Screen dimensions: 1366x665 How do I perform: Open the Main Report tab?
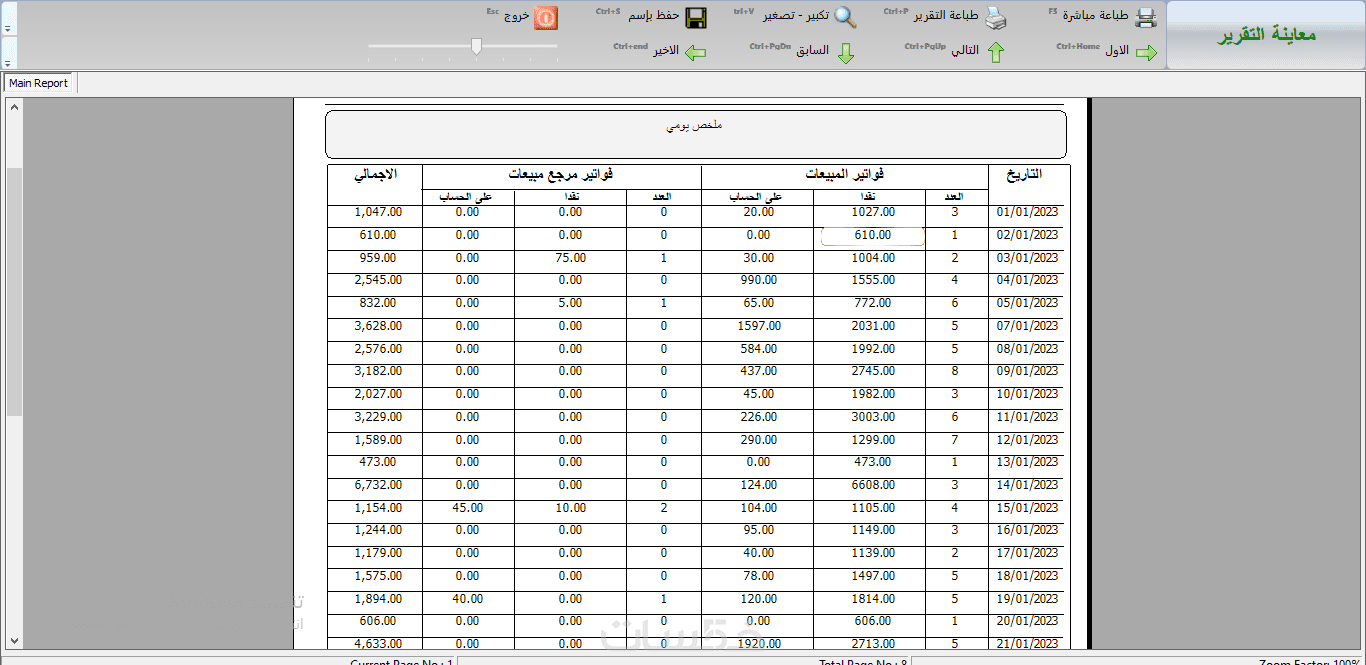pos(39,83)
